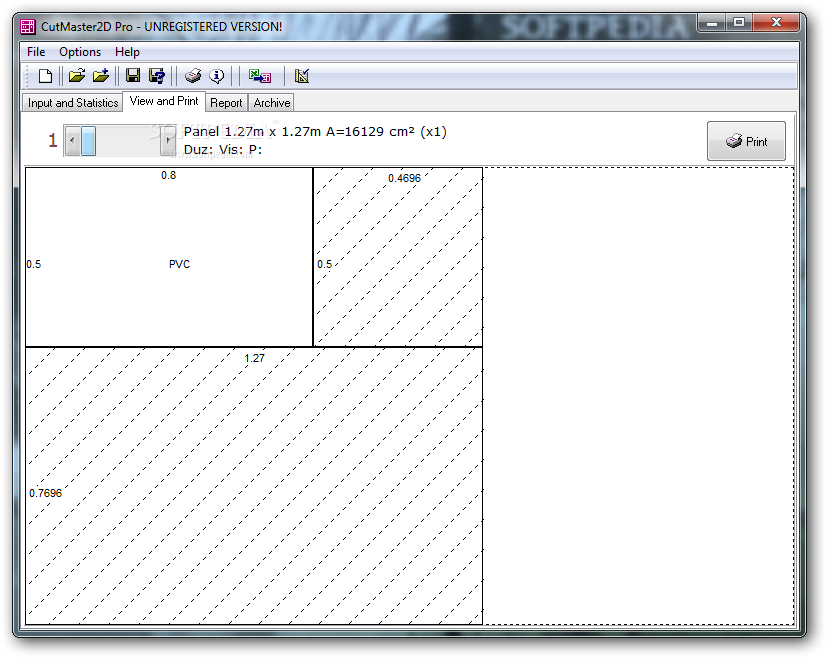This screenshot has width=827, height=658.
Task: Click the panel scrollbar left arrow
Action: (x=72, y=140)
